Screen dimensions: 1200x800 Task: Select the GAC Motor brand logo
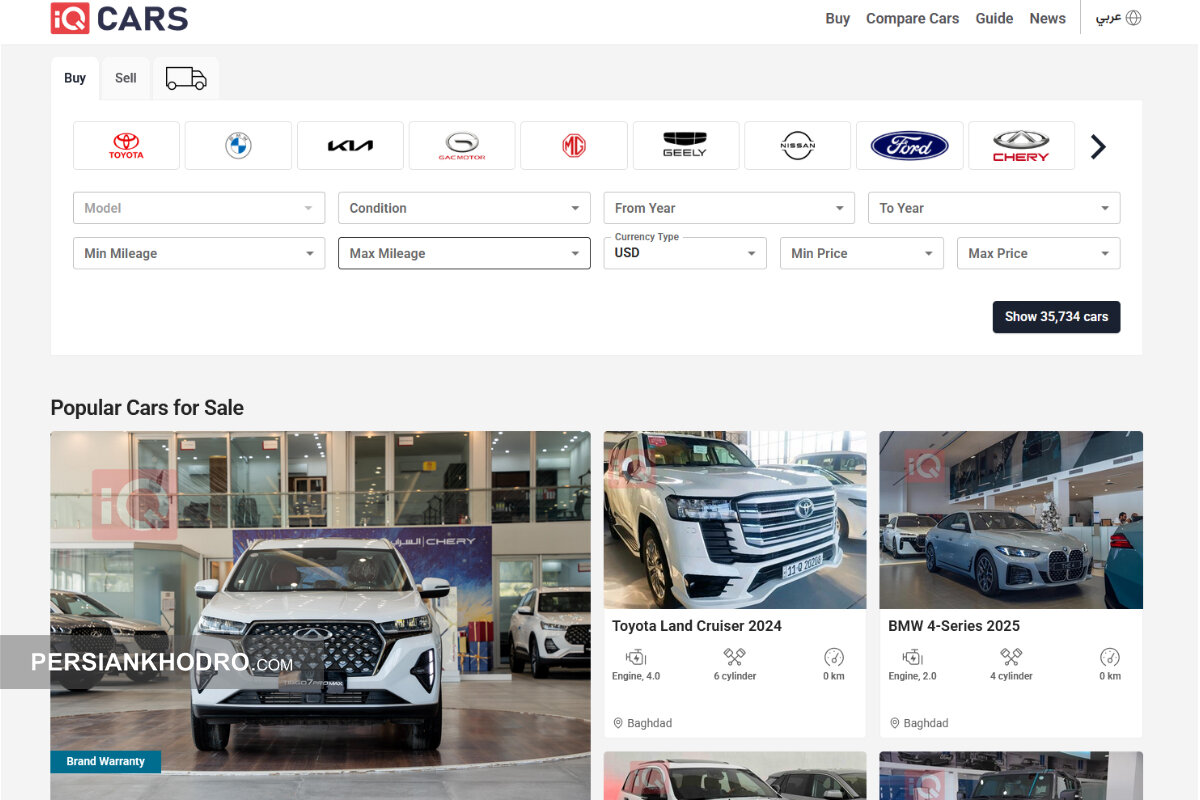pyautogui.click(x=462, y=146)
